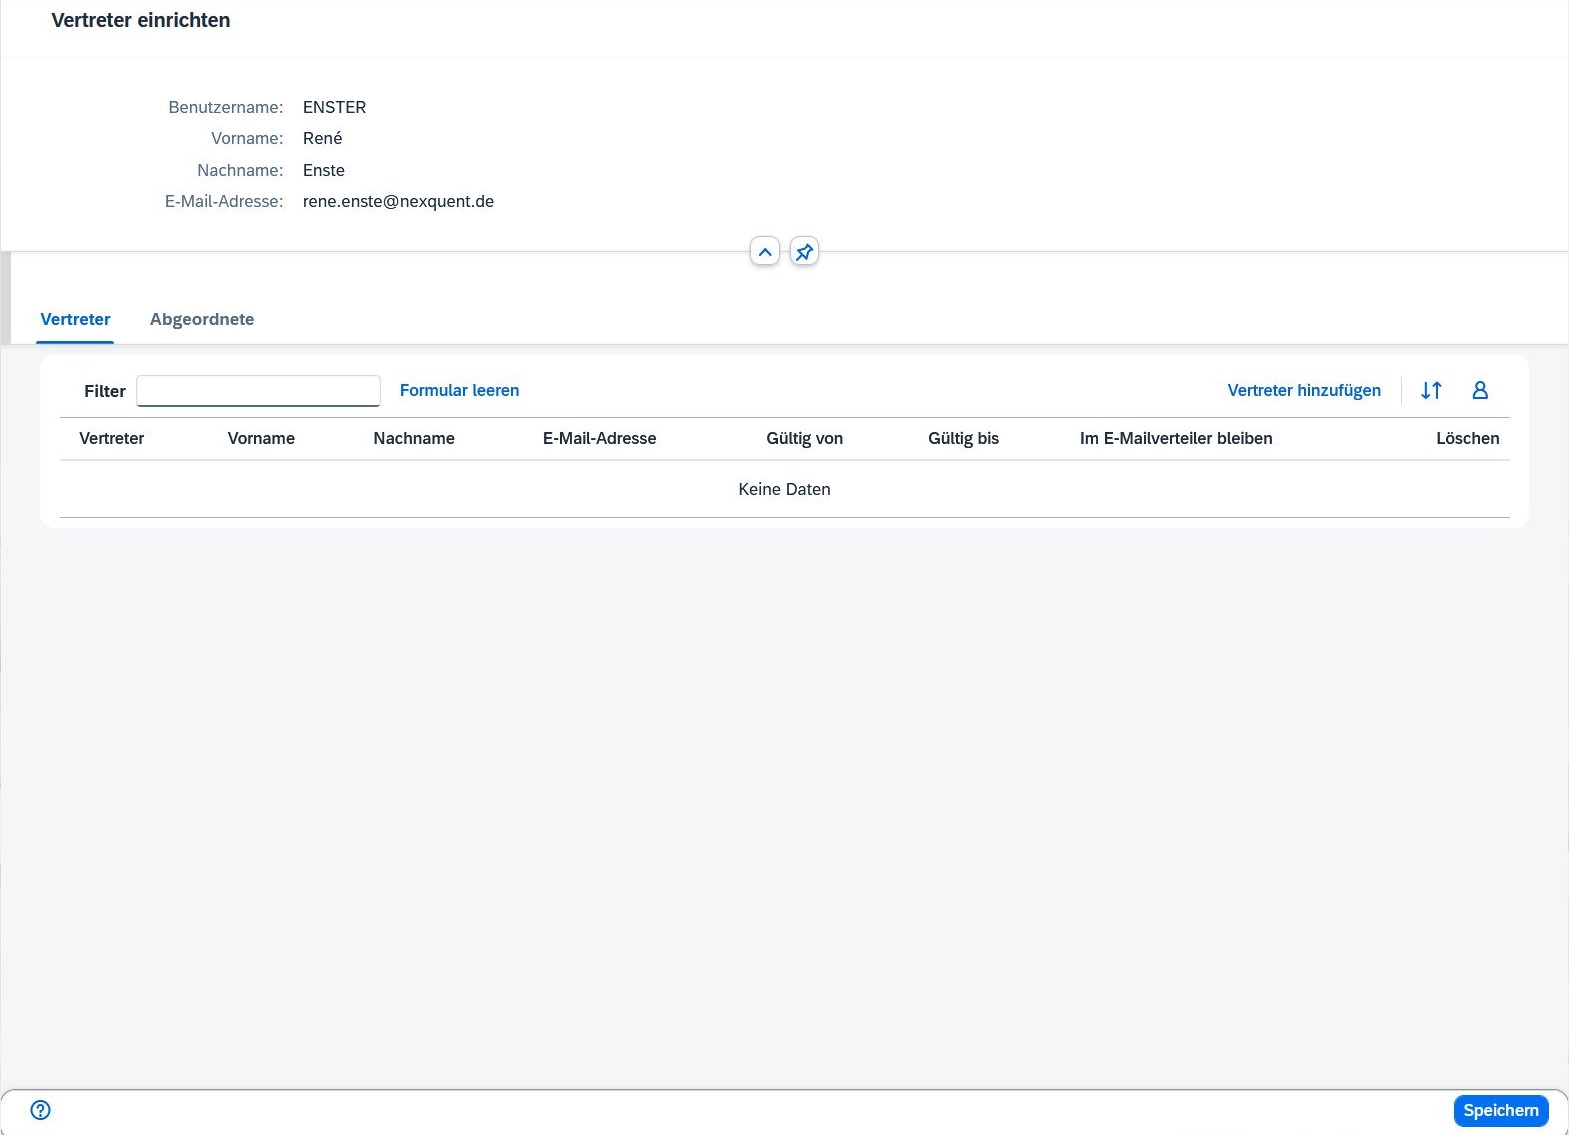The width and height of the screenshot is (1569, 1135).
Task: Click the Vertreter column header
Action: pos(112,439)
